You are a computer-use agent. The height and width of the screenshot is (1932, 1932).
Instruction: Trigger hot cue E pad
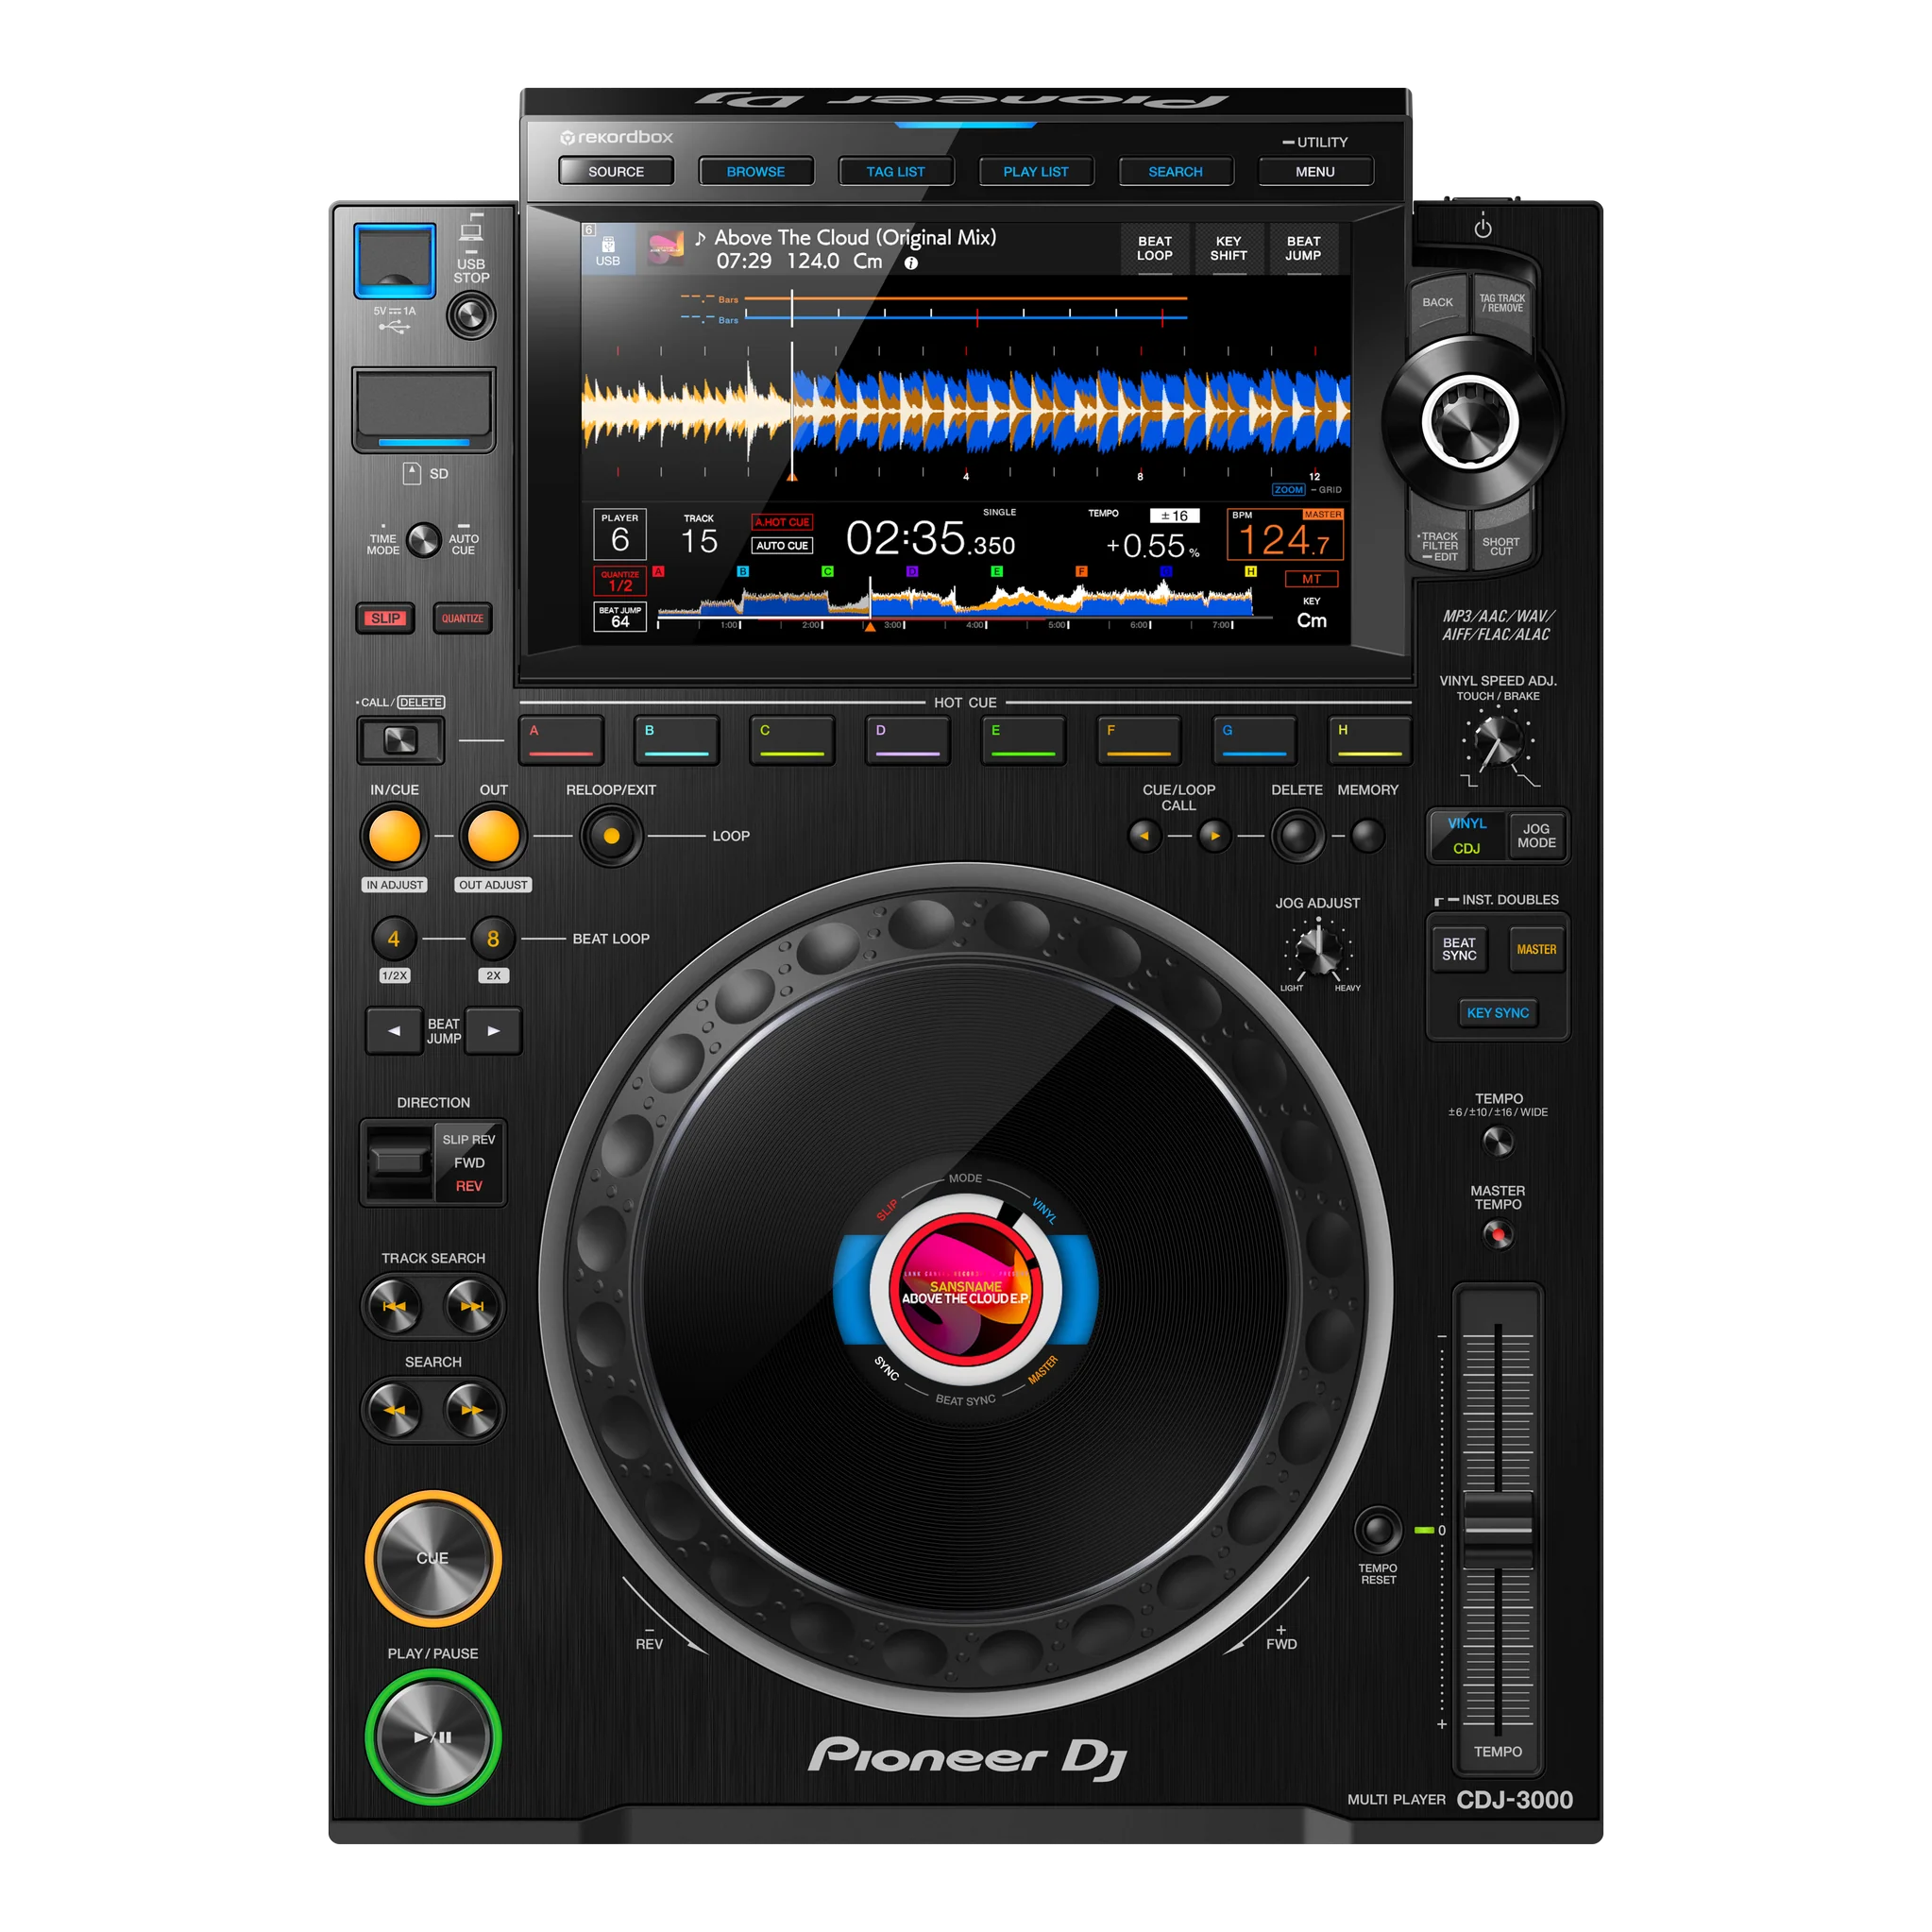tap(1023, 740)
